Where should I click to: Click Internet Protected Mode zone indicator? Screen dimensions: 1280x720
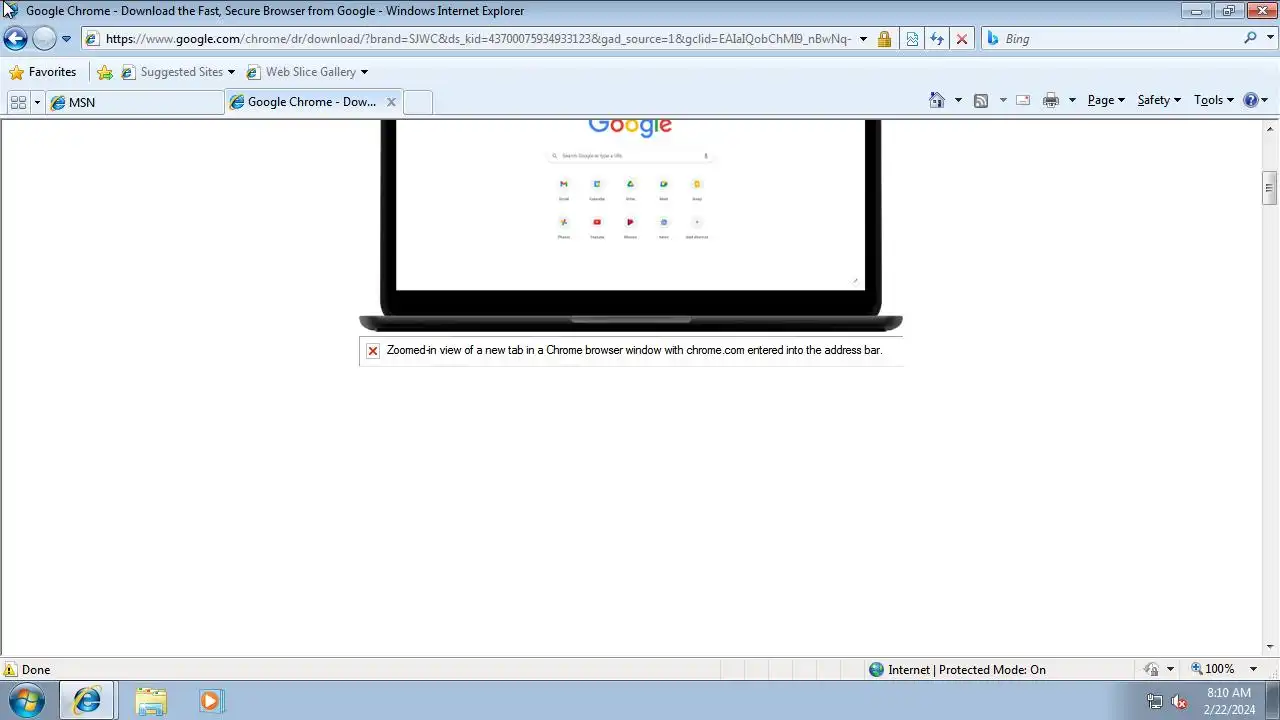[x=957, y=670]
